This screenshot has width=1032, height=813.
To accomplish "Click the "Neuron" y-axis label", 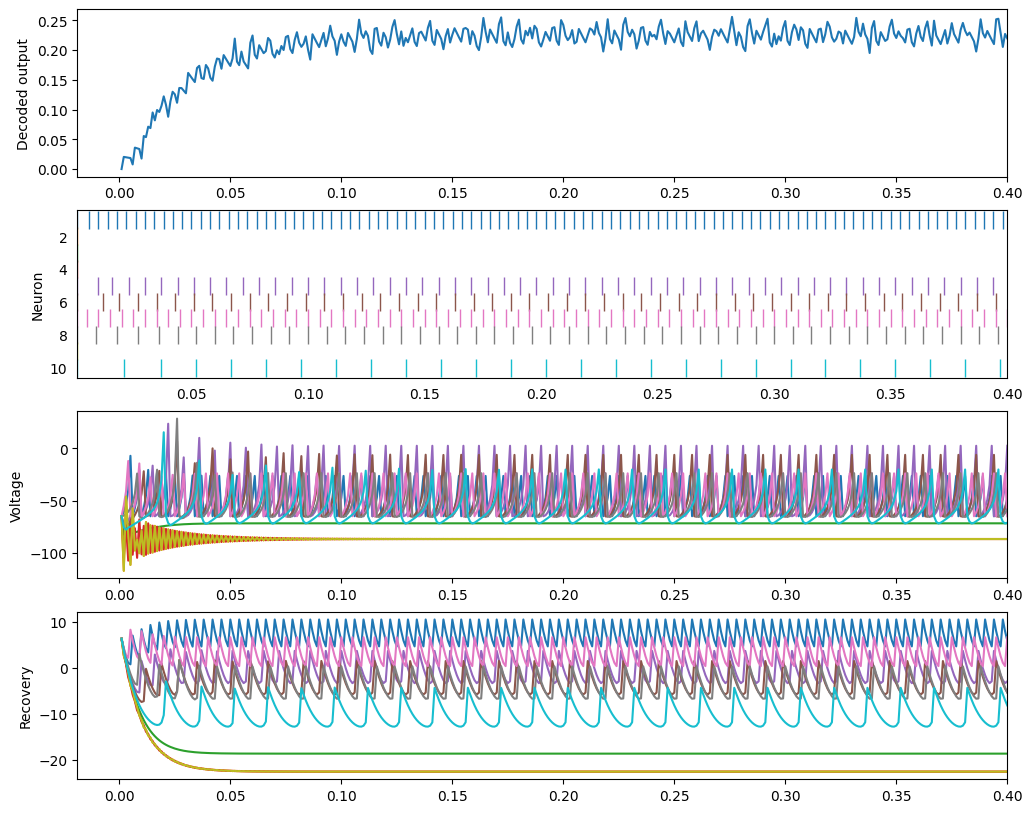I will pyautogui.click(x=37, y=298).
